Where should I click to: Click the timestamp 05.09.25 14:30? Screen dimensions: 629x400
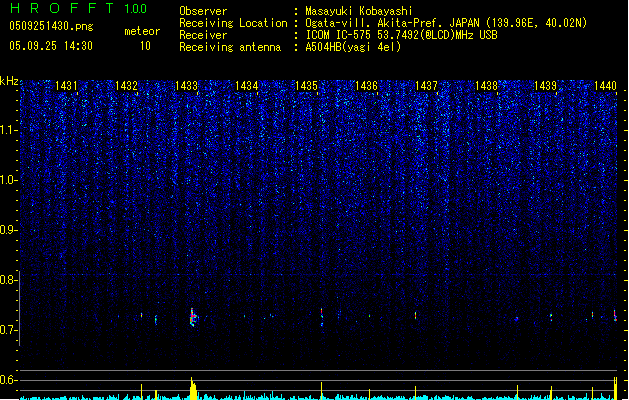point(51,46)
